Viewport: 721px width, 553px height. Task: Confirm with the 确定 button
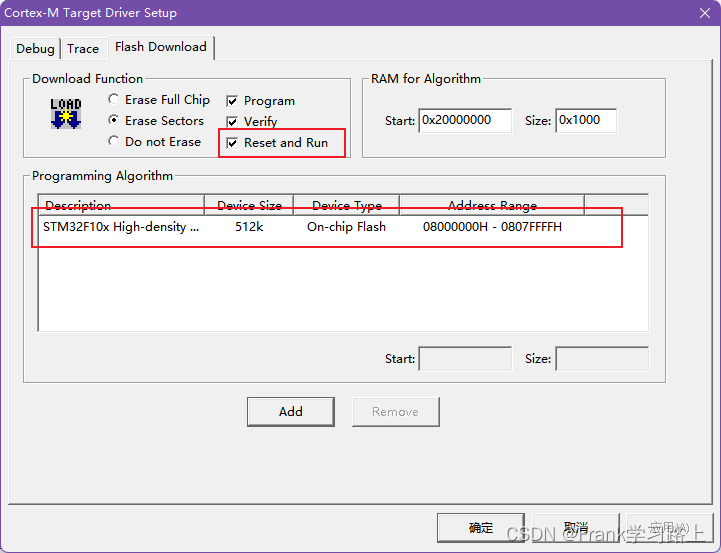(x=481, y=527)
